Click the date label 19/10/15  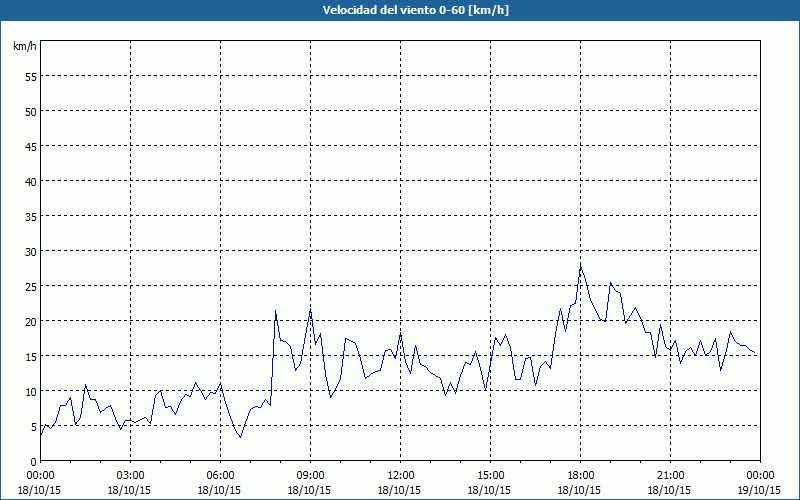coord(760,490)
